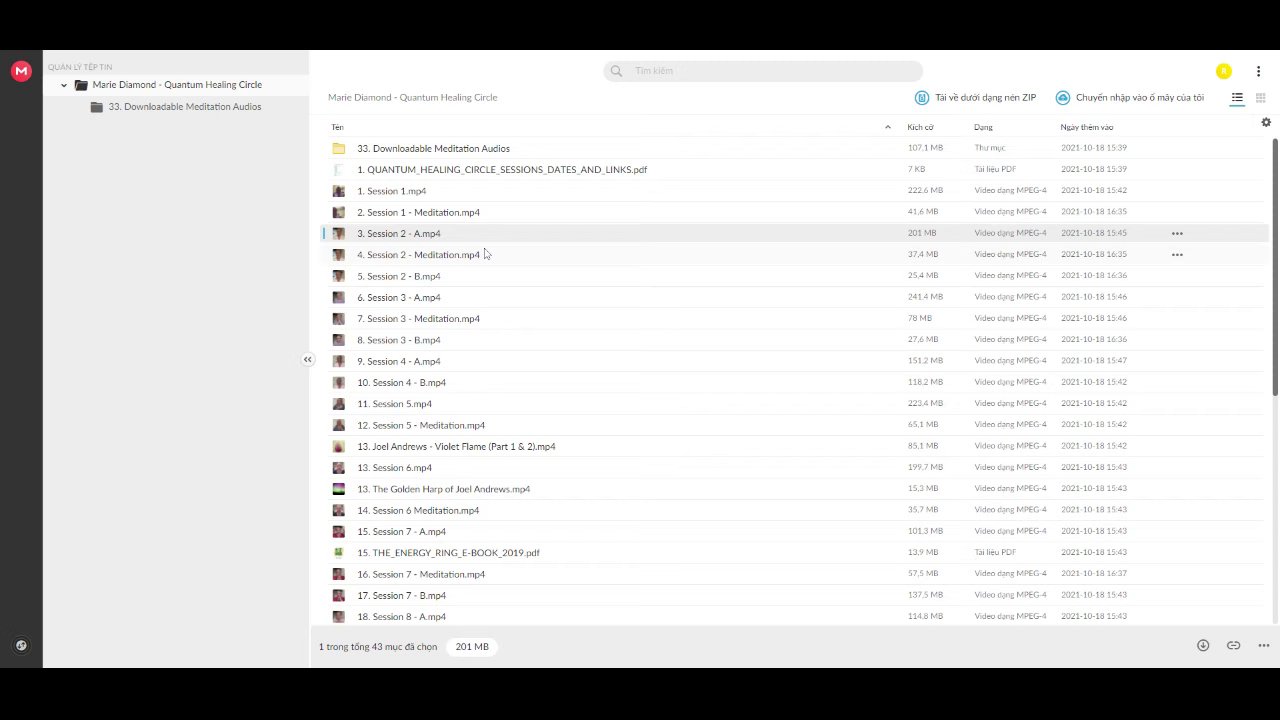Sort by the Dạng column header
Screen dimensions: 1280x720
coord(983,128)
